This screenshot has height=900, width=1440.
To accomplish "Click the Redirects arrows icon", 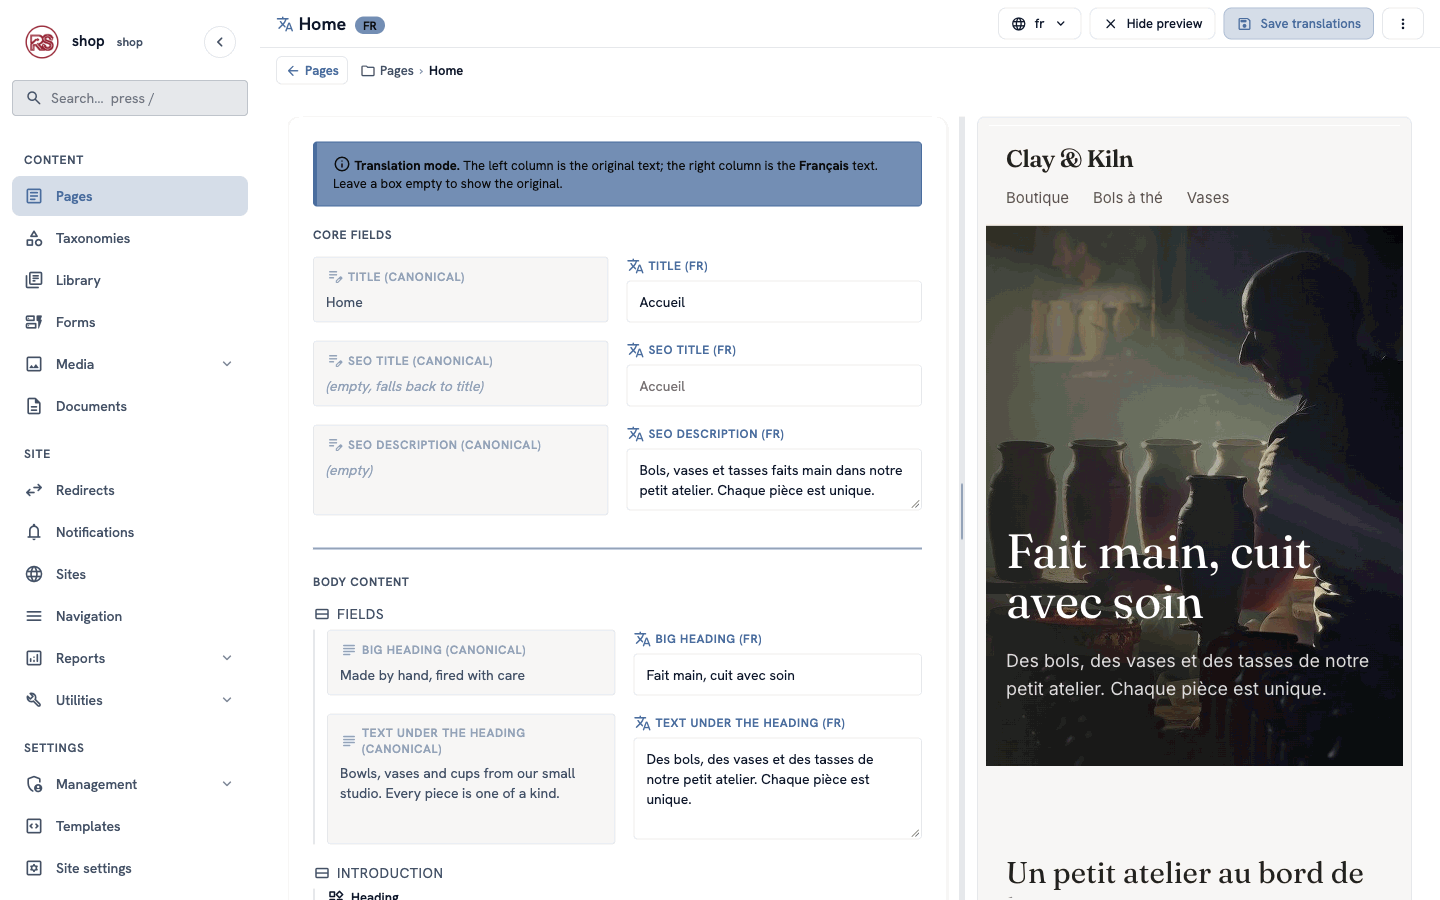I will click(34, 490).
